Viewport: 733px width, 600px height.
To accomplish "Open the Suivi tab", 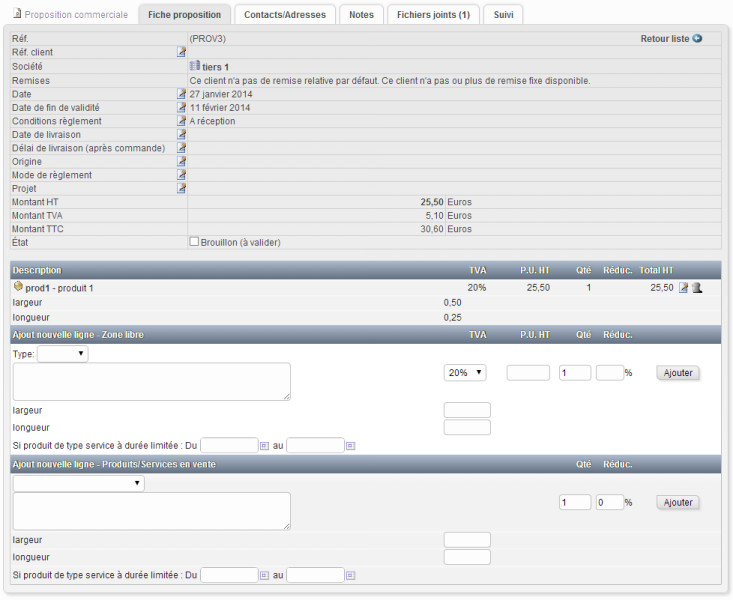I will tap(503, 14).
